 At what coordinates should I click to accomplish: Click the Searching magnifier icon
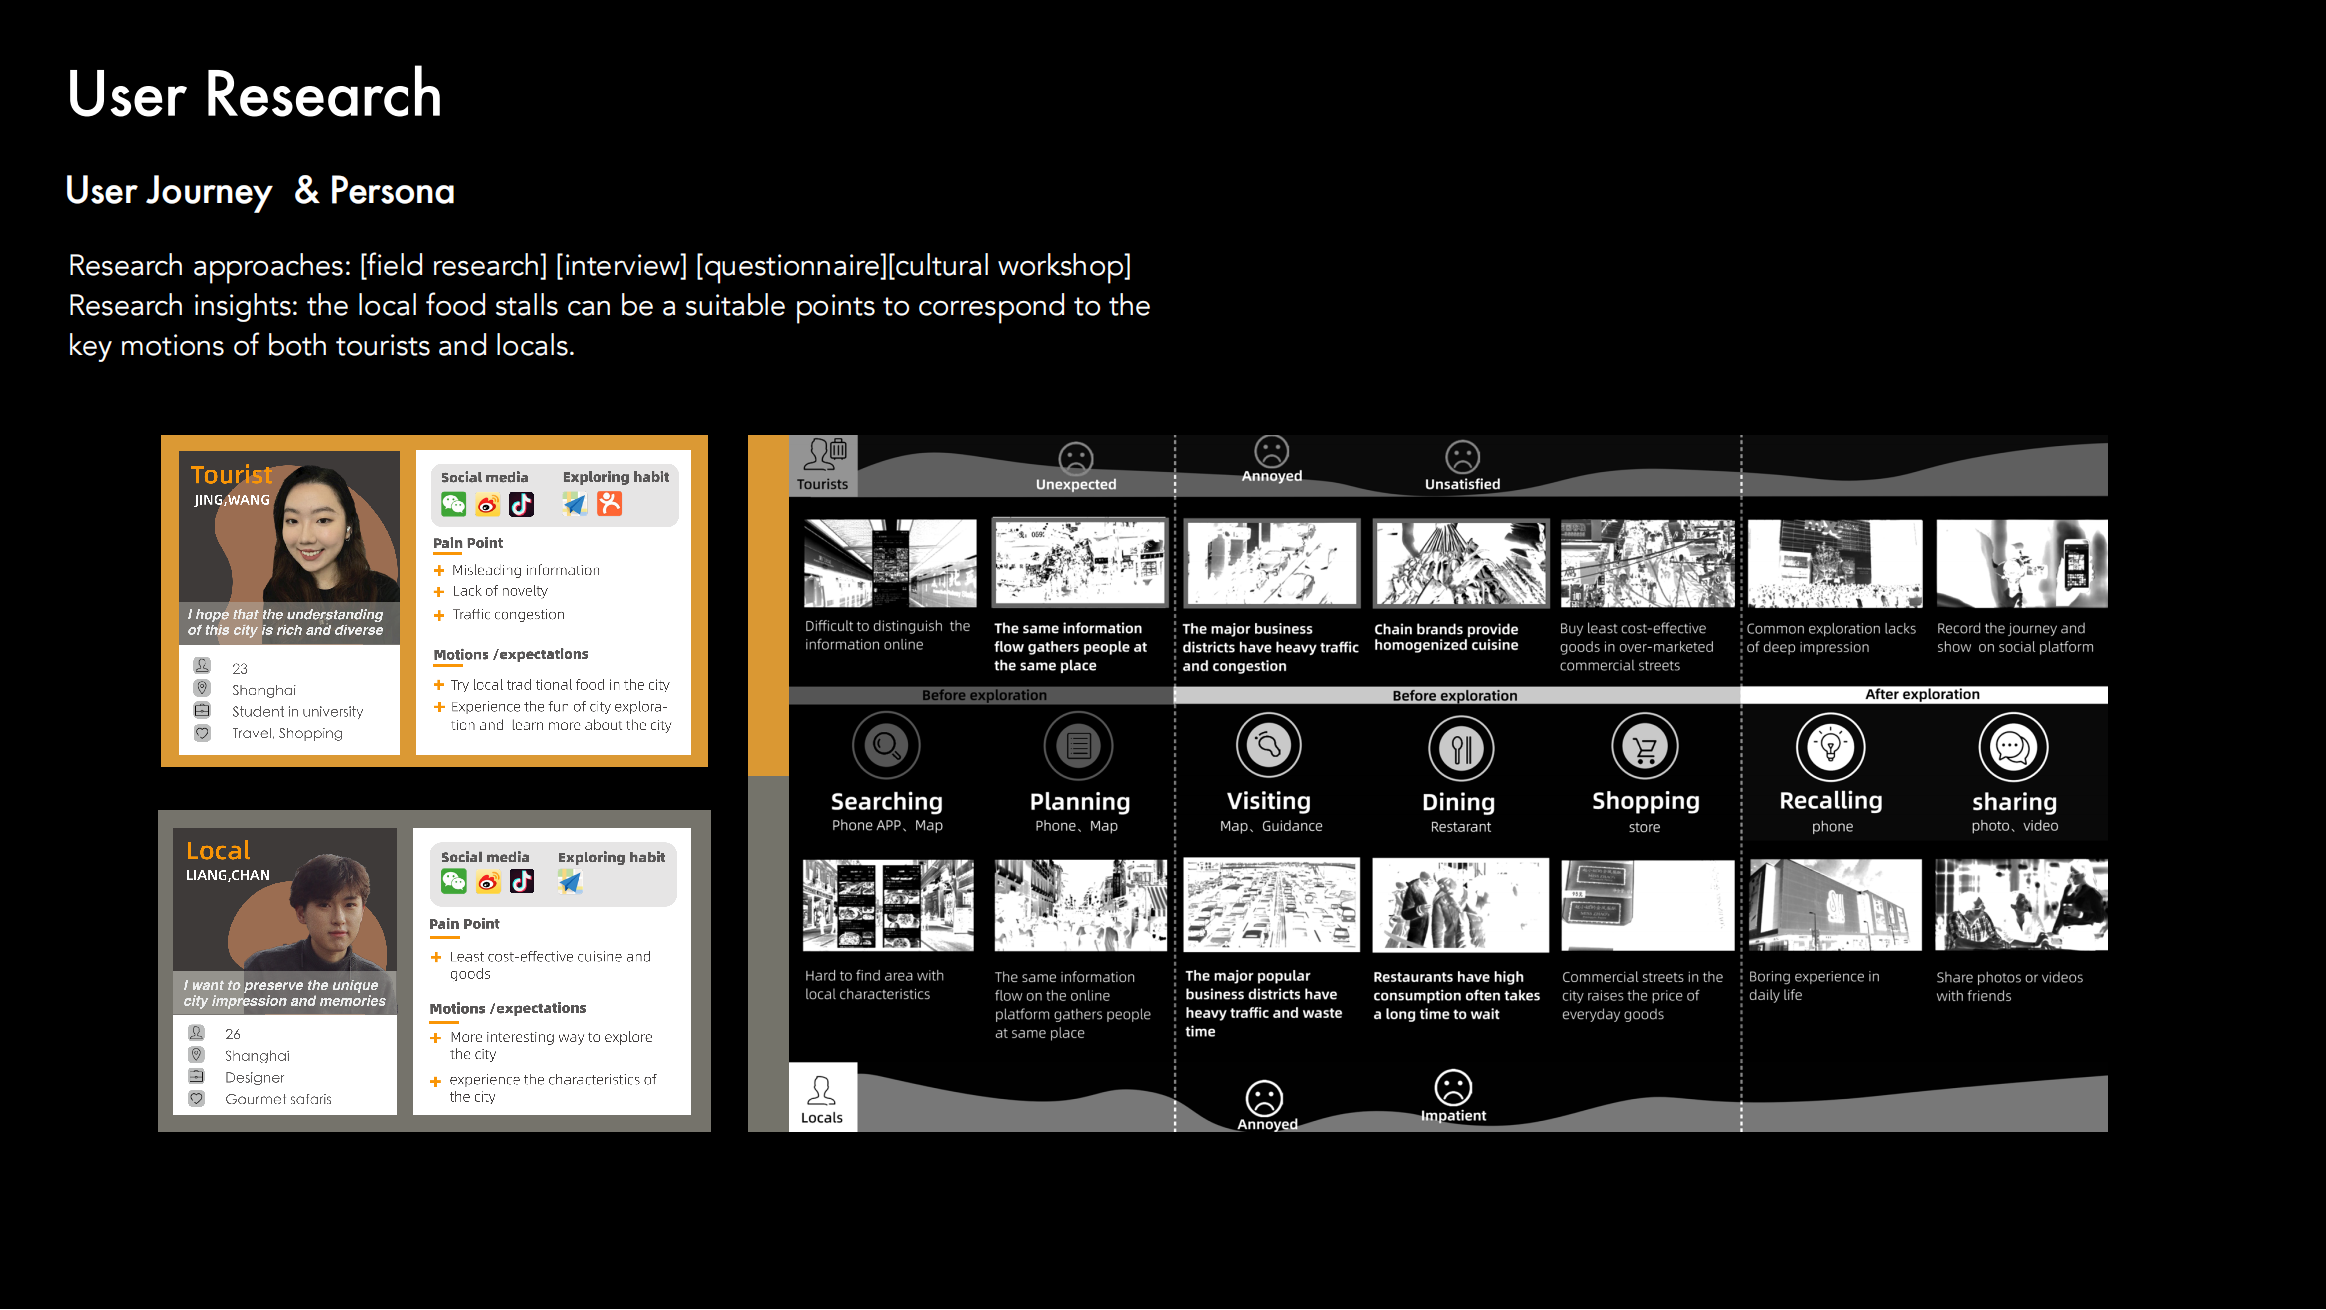tap(886, 746)
